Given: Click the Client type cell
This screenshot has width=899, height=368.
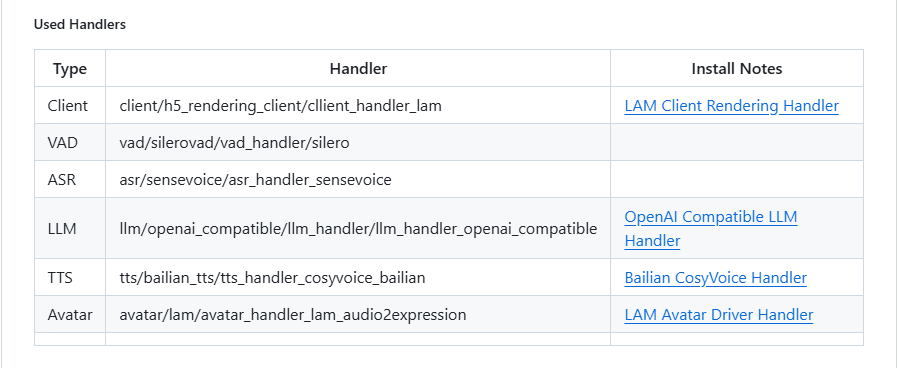Looking at the screenshot, I should pyautogui.click(x=70, y=106).
